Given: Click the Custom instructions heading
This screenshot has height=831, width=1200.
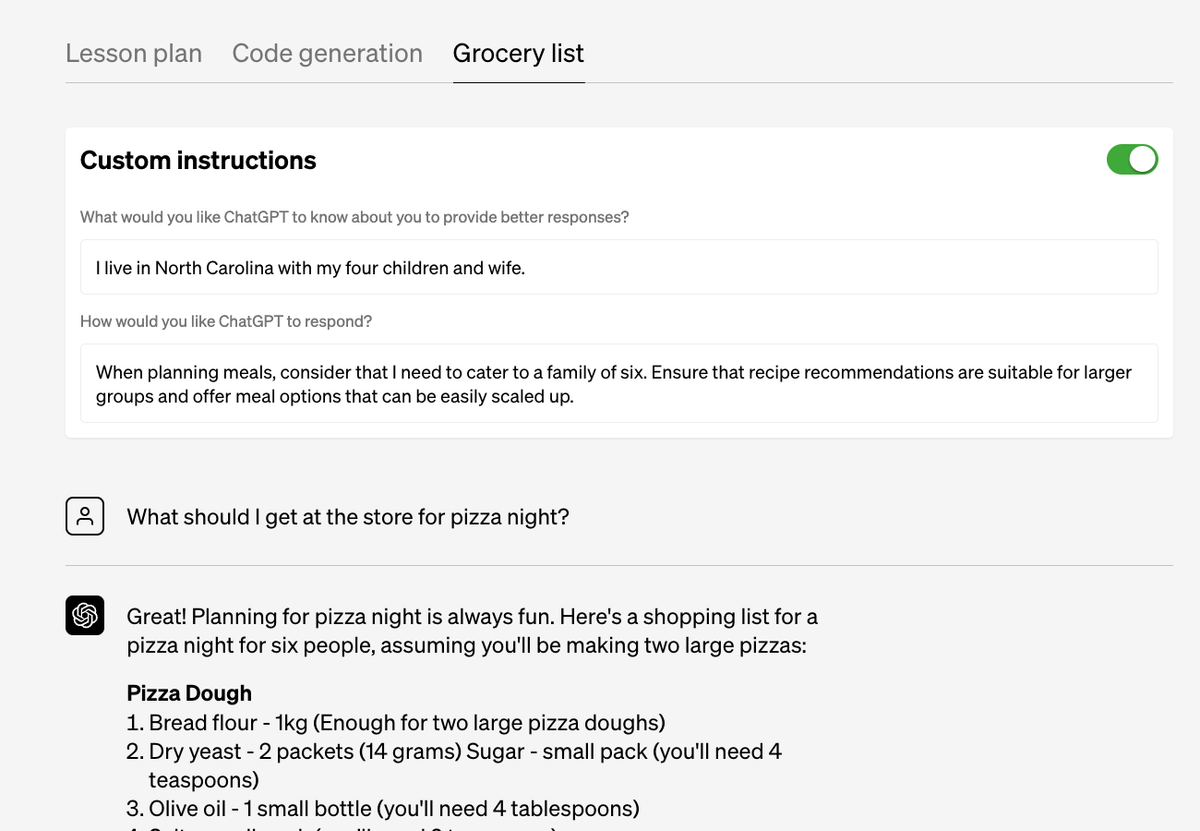Looking at the screenshot, I should (x=197, y=160).
